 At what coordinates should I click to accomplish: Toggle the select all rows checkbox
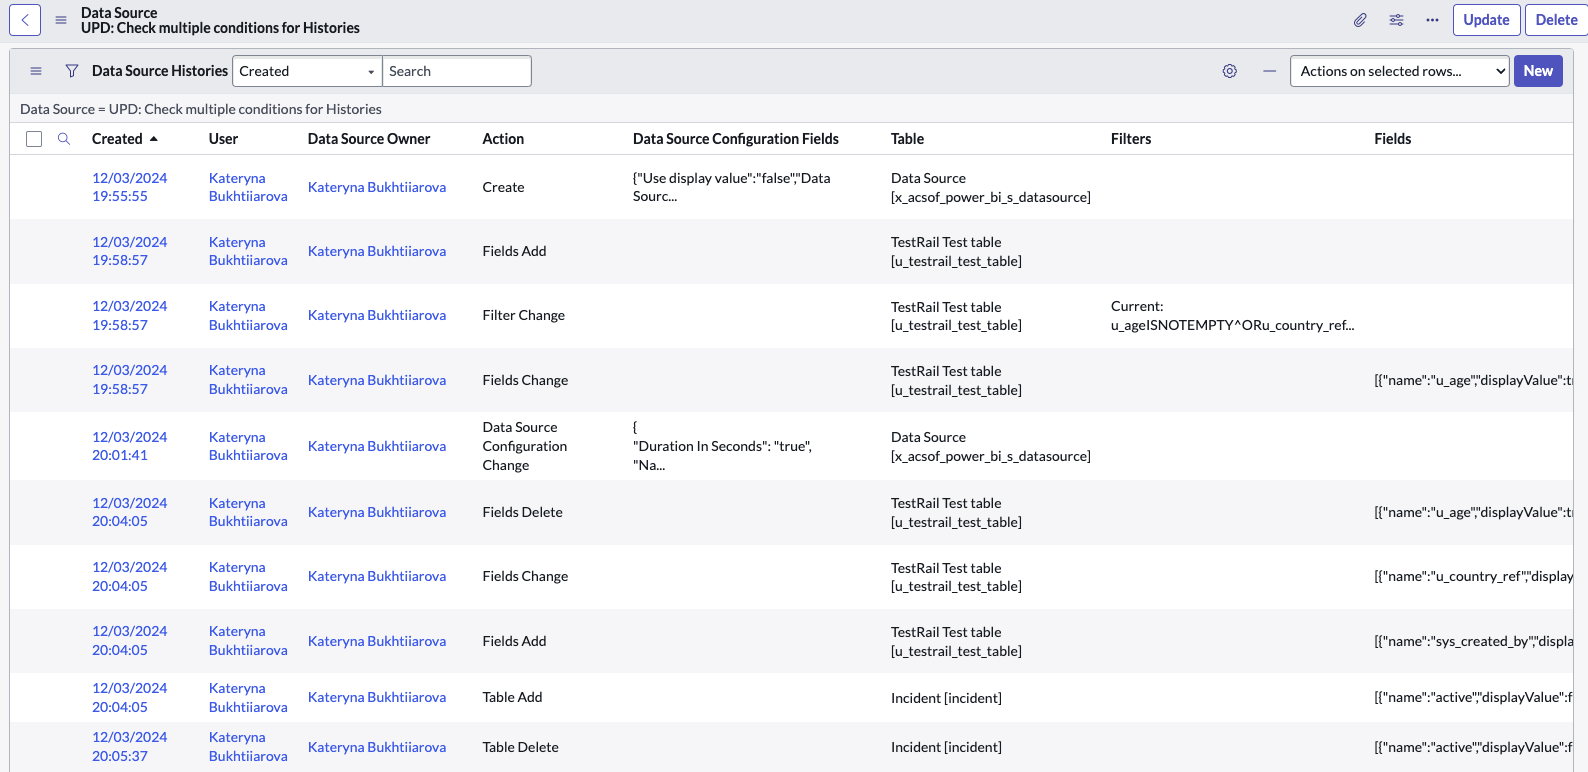[34, 139]
